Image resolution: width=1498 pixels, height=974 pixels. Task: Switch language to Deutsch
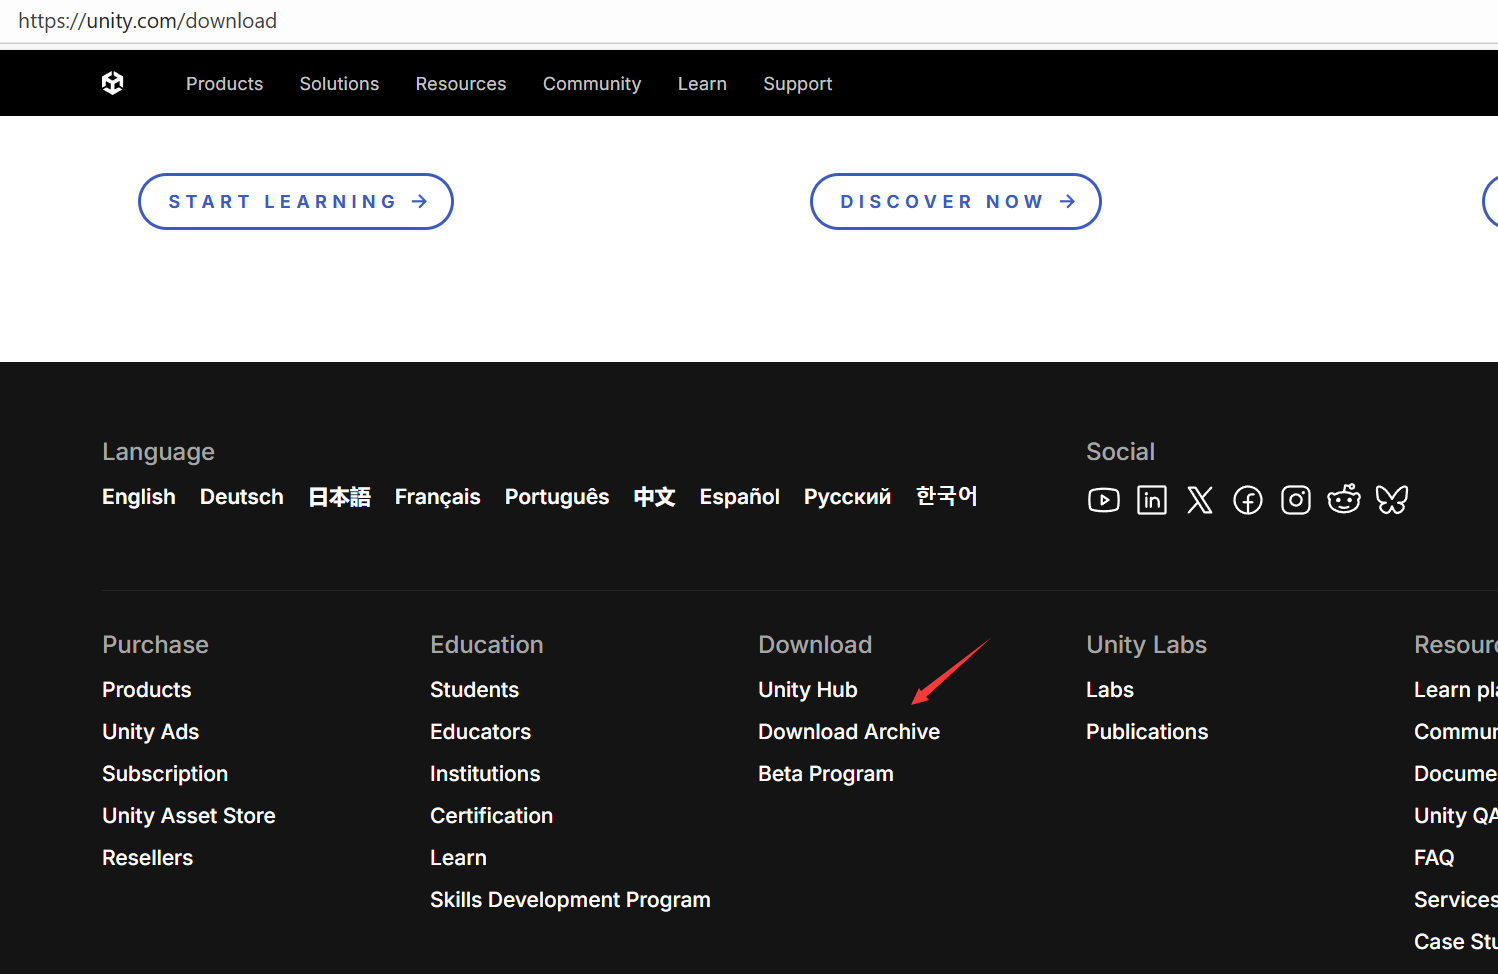click(x=242, y=497)
